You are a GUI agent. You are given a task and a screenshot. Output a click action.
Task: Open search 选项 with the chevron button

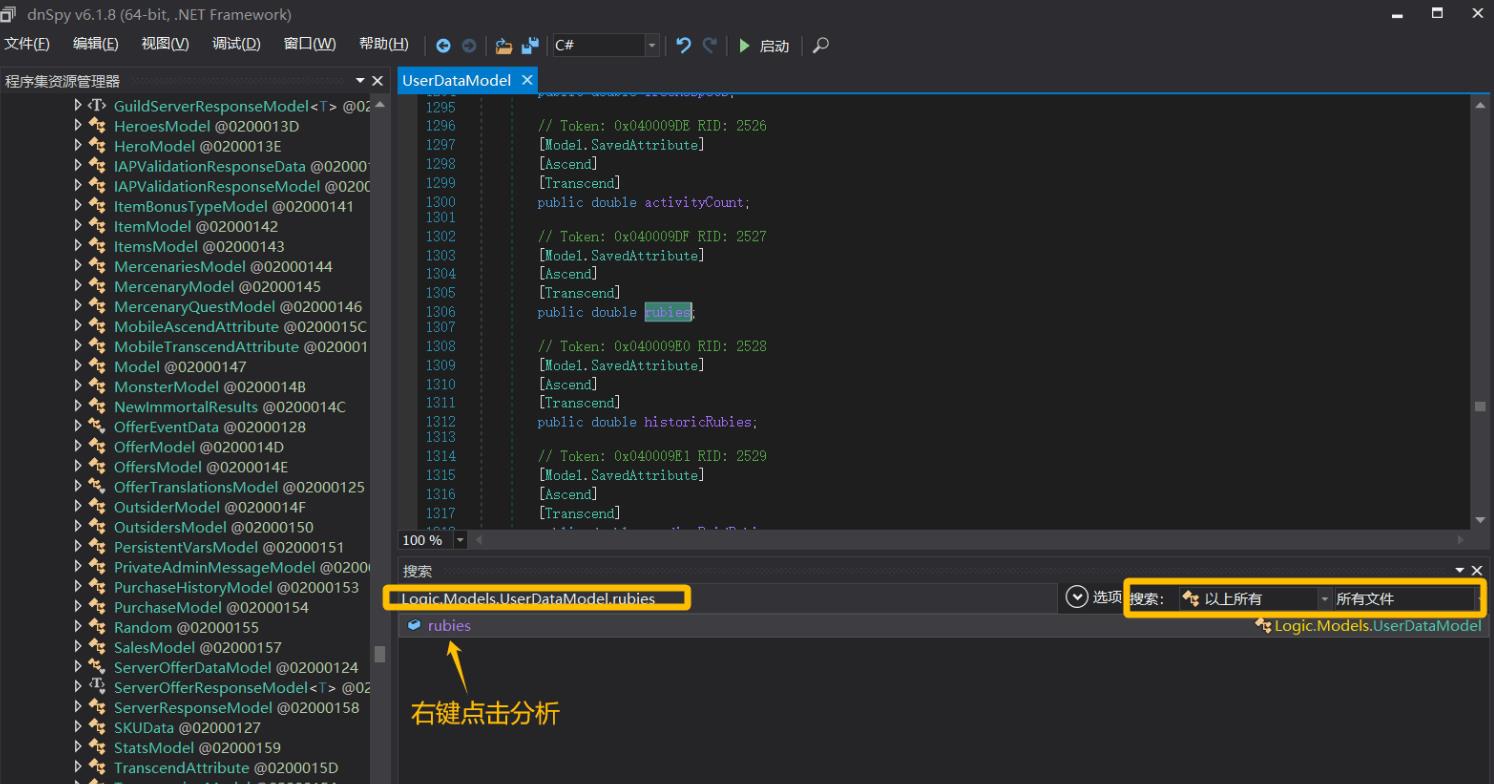tap(1076, 597)
